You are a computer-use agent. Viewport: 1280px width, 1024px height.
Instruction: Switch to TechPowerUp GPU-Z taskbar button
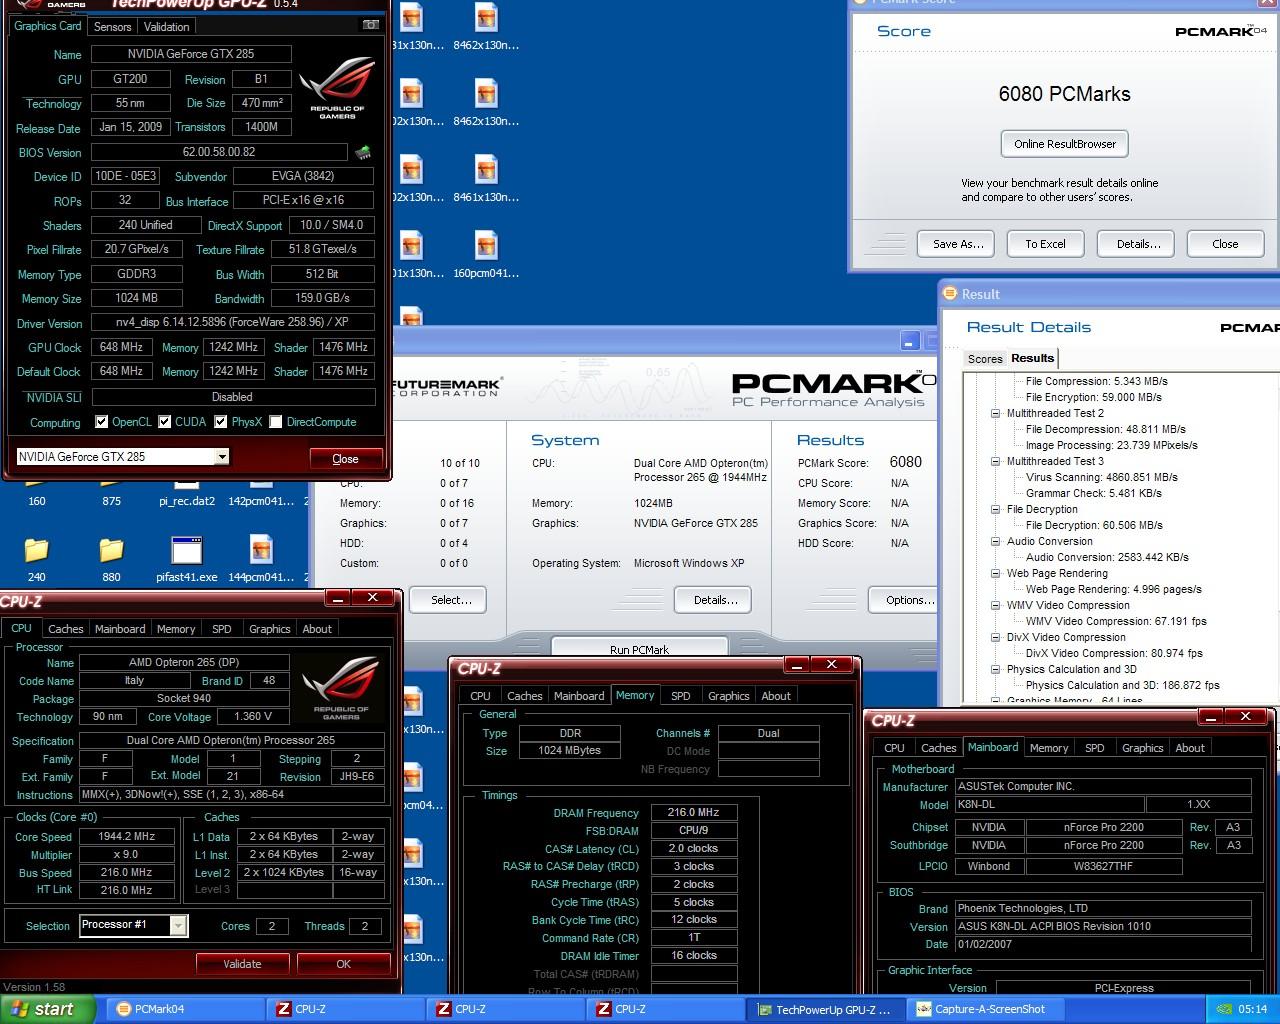pyautogui.click(x=826, y=1009)
